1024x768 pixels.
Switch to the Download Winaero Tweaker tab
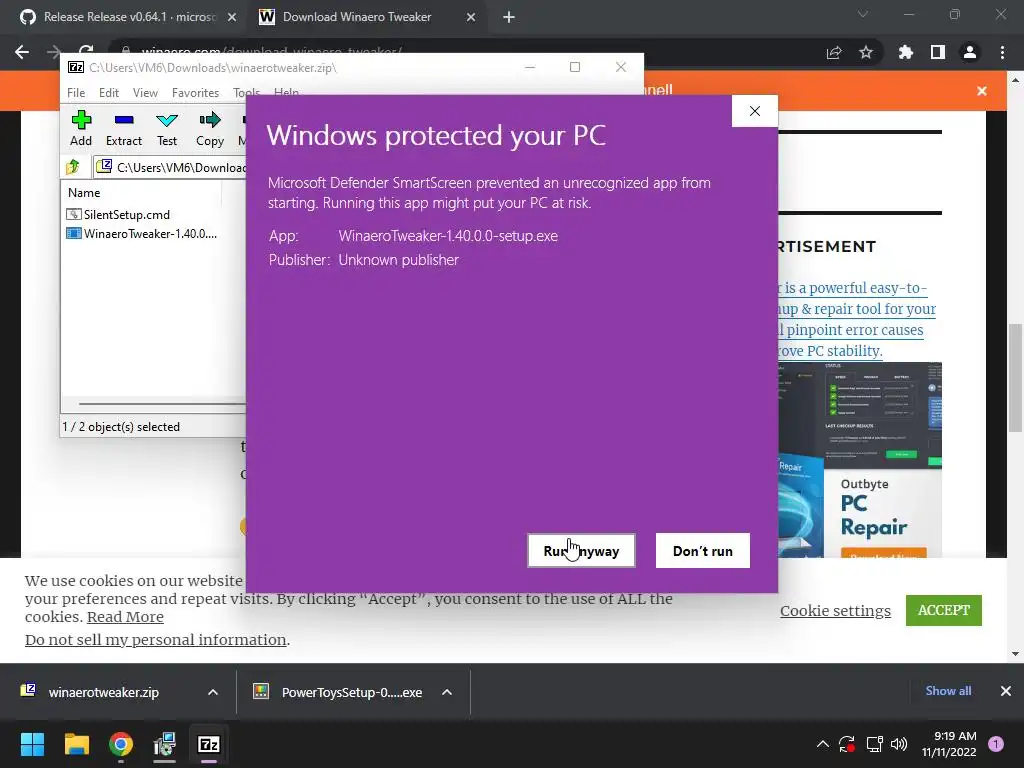(357, 17)
